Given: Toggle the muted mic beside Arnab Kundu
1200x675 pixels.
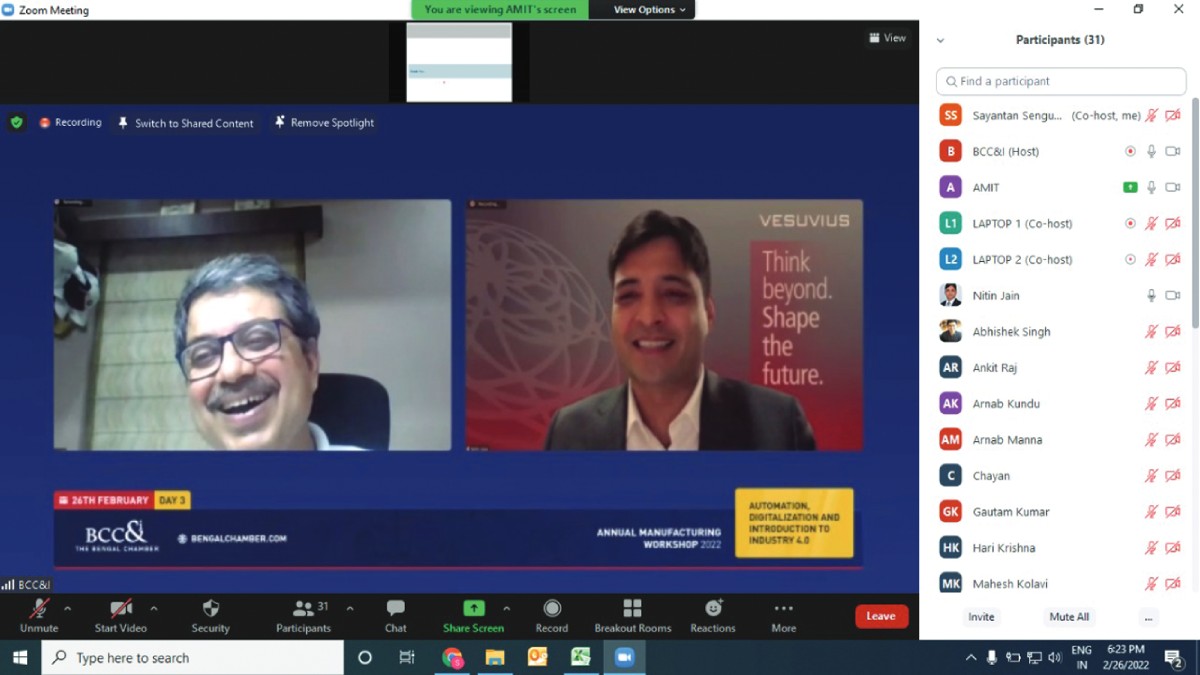Looking at the screenshot, I should 1151,403.
